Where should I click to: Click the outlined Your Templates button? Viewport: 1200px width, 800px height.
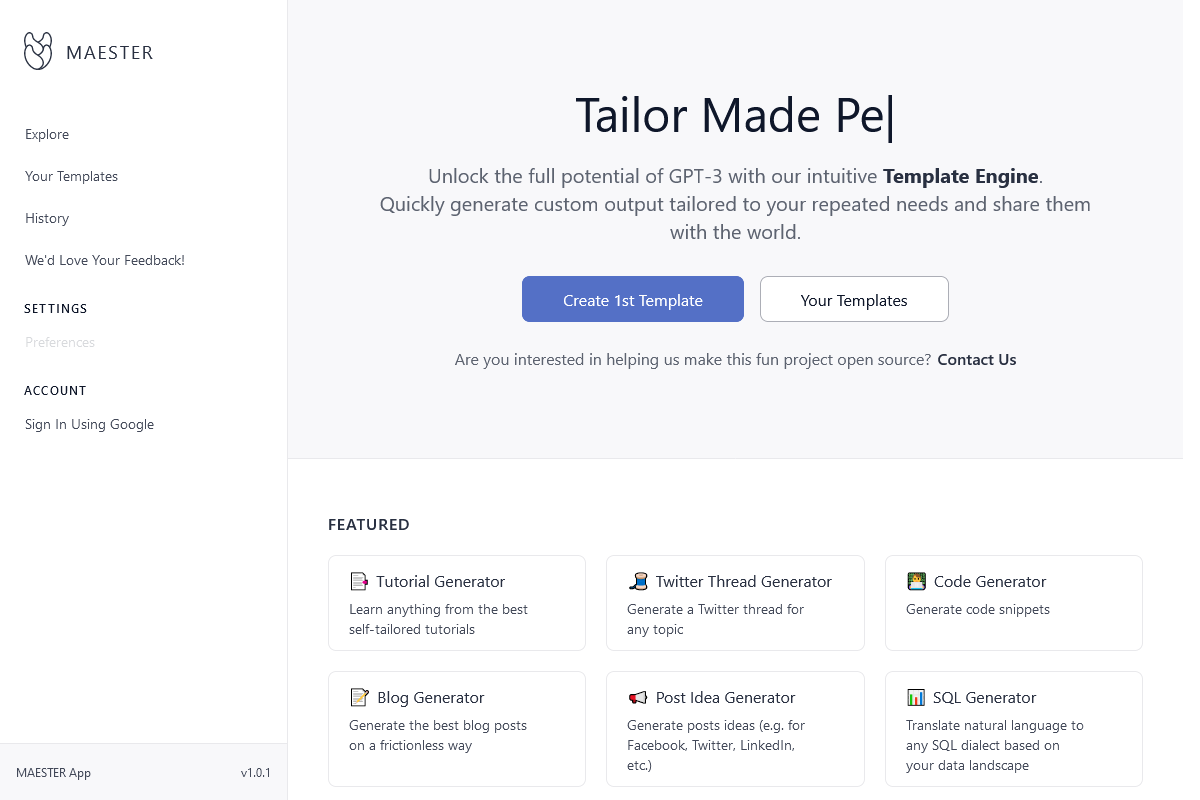(x=854, y=300)
